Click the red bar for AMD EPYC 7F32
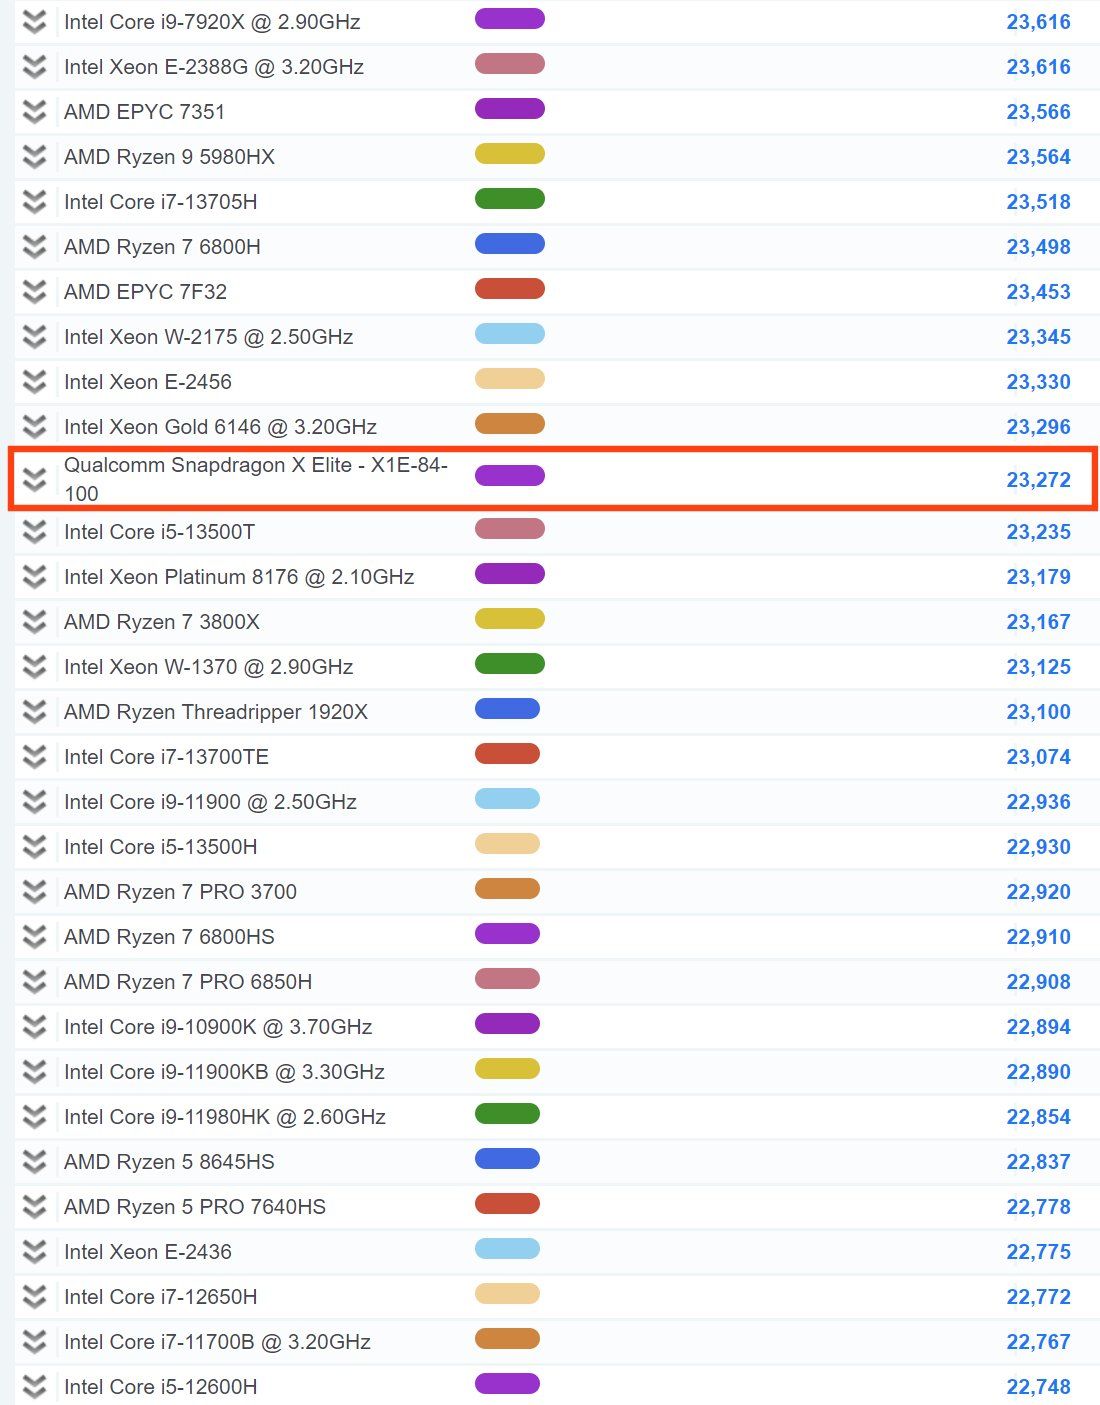This screenshot has height=1405, width=1100. click(x=510, y=289)
